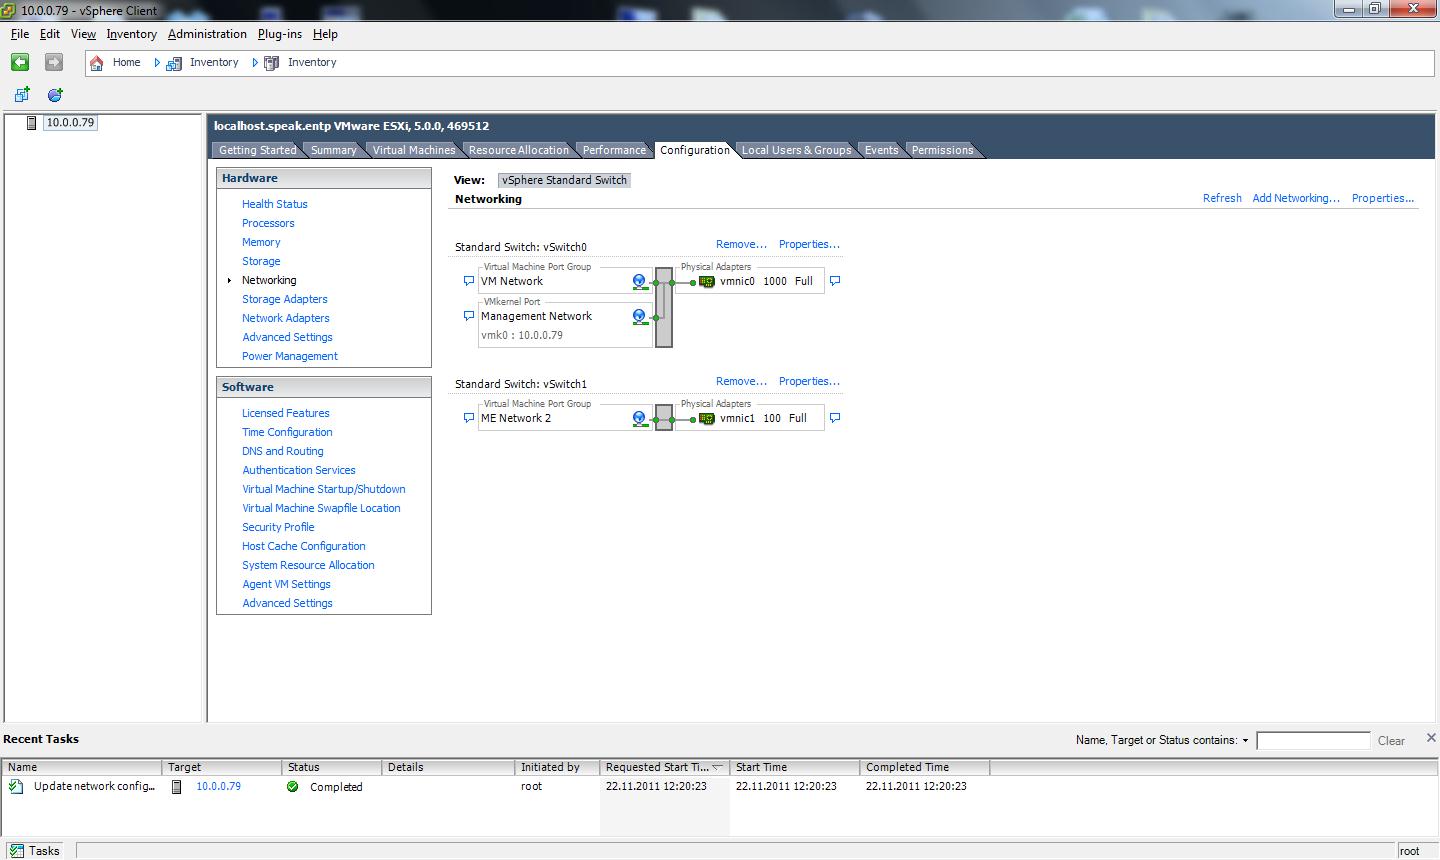Open the File menu
Image resolution: width=1440 pixels, height=860 pixels.
point(20,34)
